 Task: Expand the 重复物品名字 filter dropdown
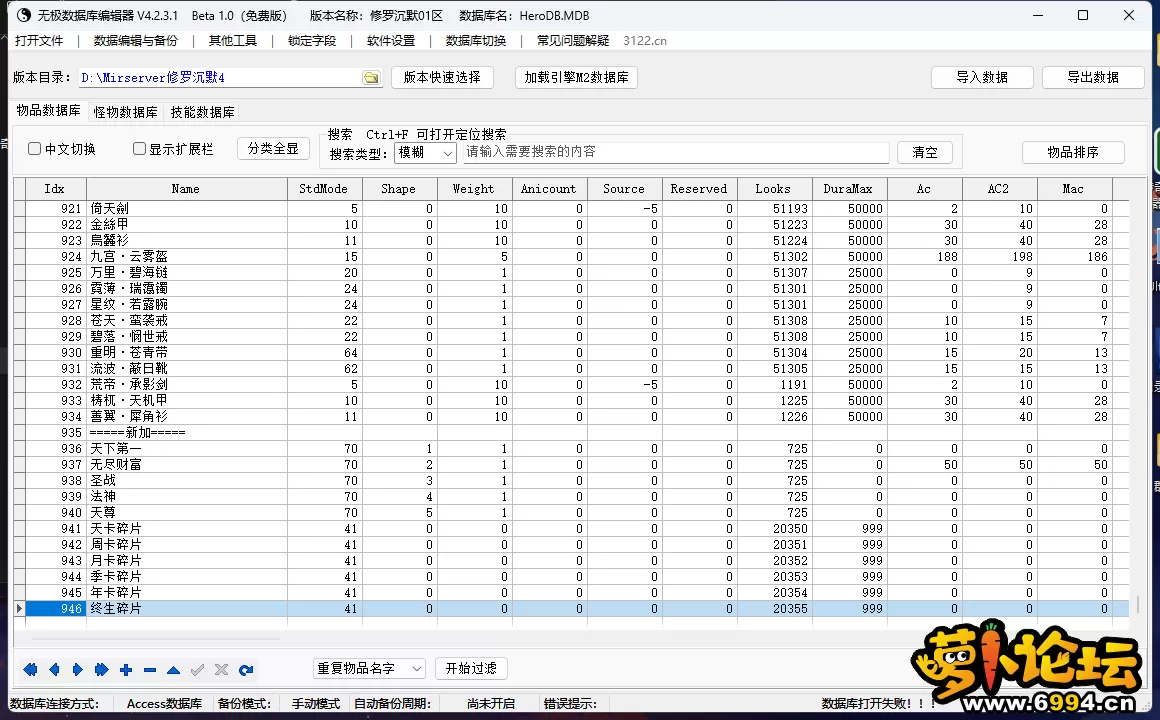(369, 669)
